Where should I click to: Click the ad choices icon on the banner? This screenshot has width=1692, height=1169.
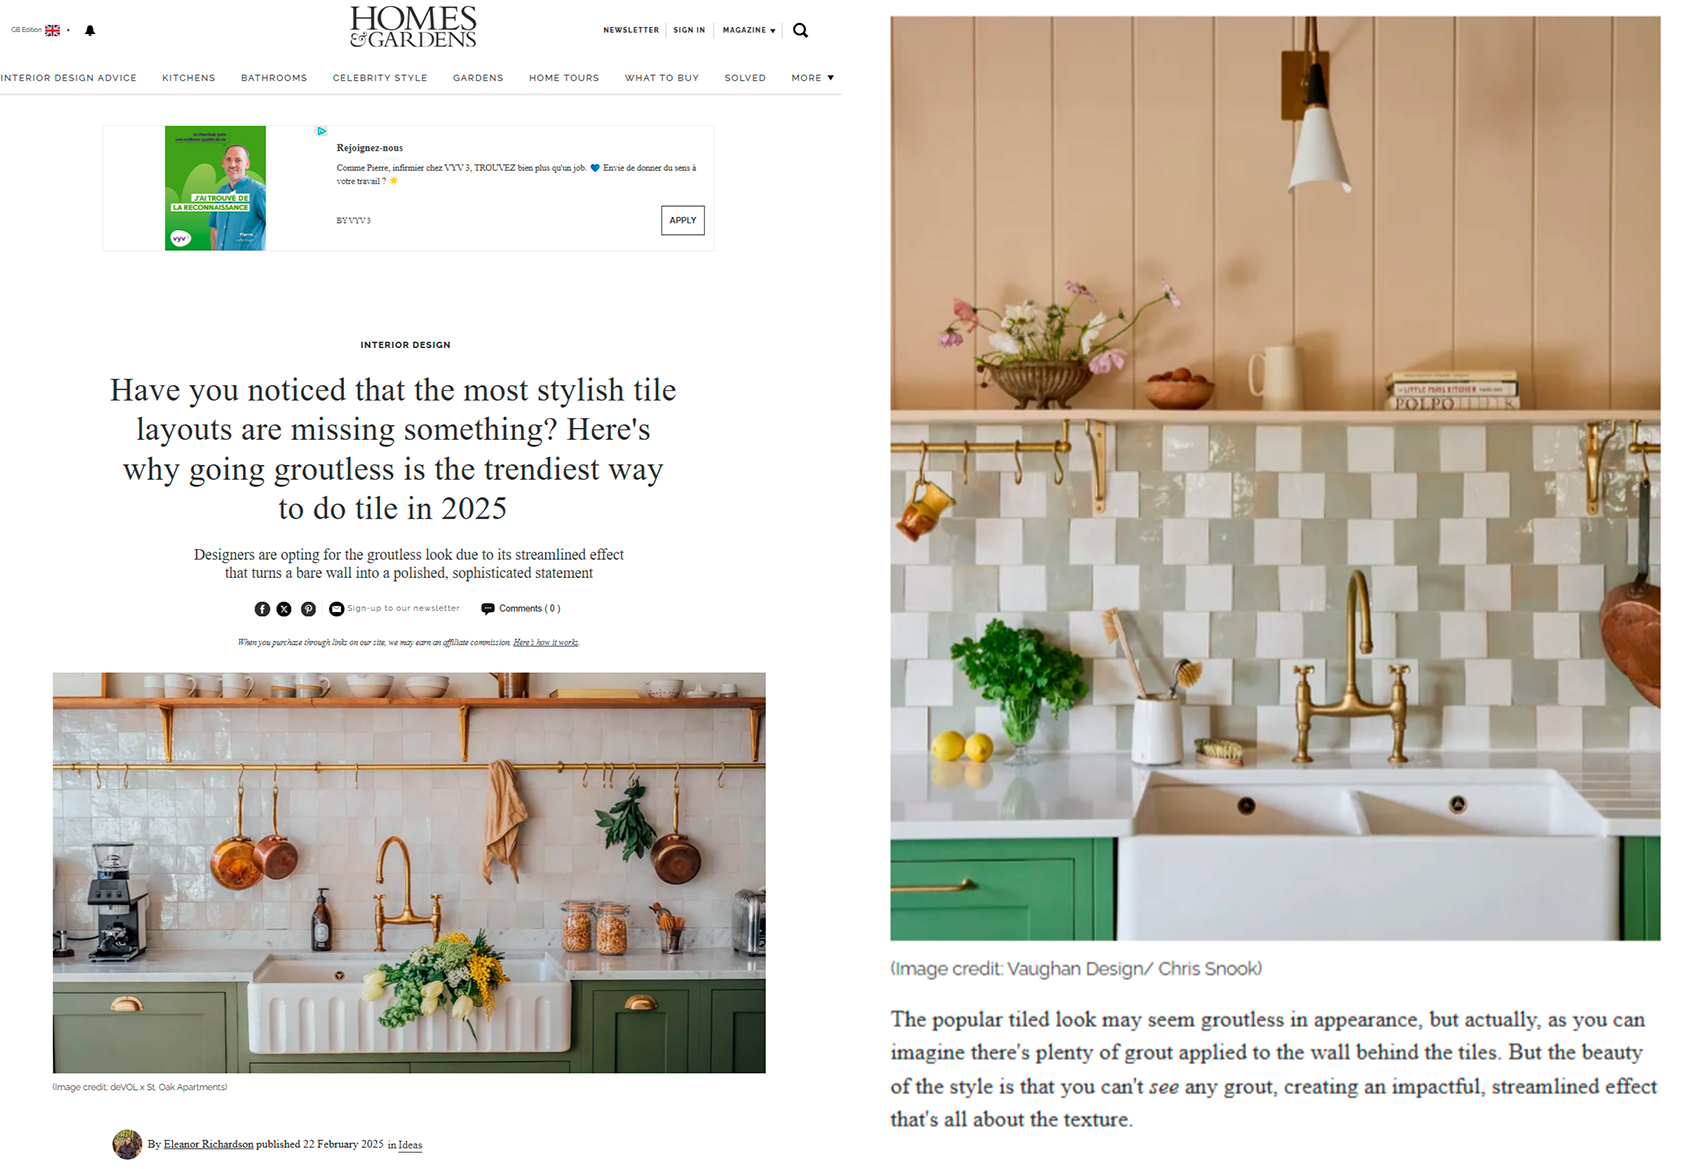click(322, 131)
